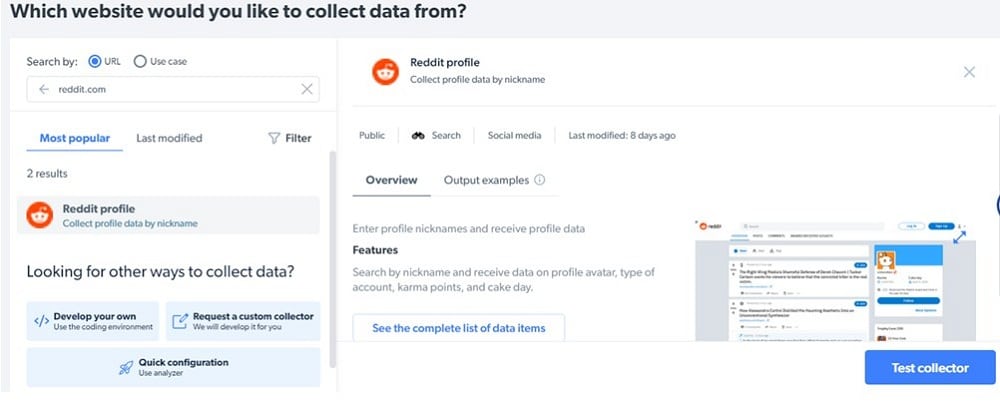Click the pencil edit request icon

coord(180,321)
